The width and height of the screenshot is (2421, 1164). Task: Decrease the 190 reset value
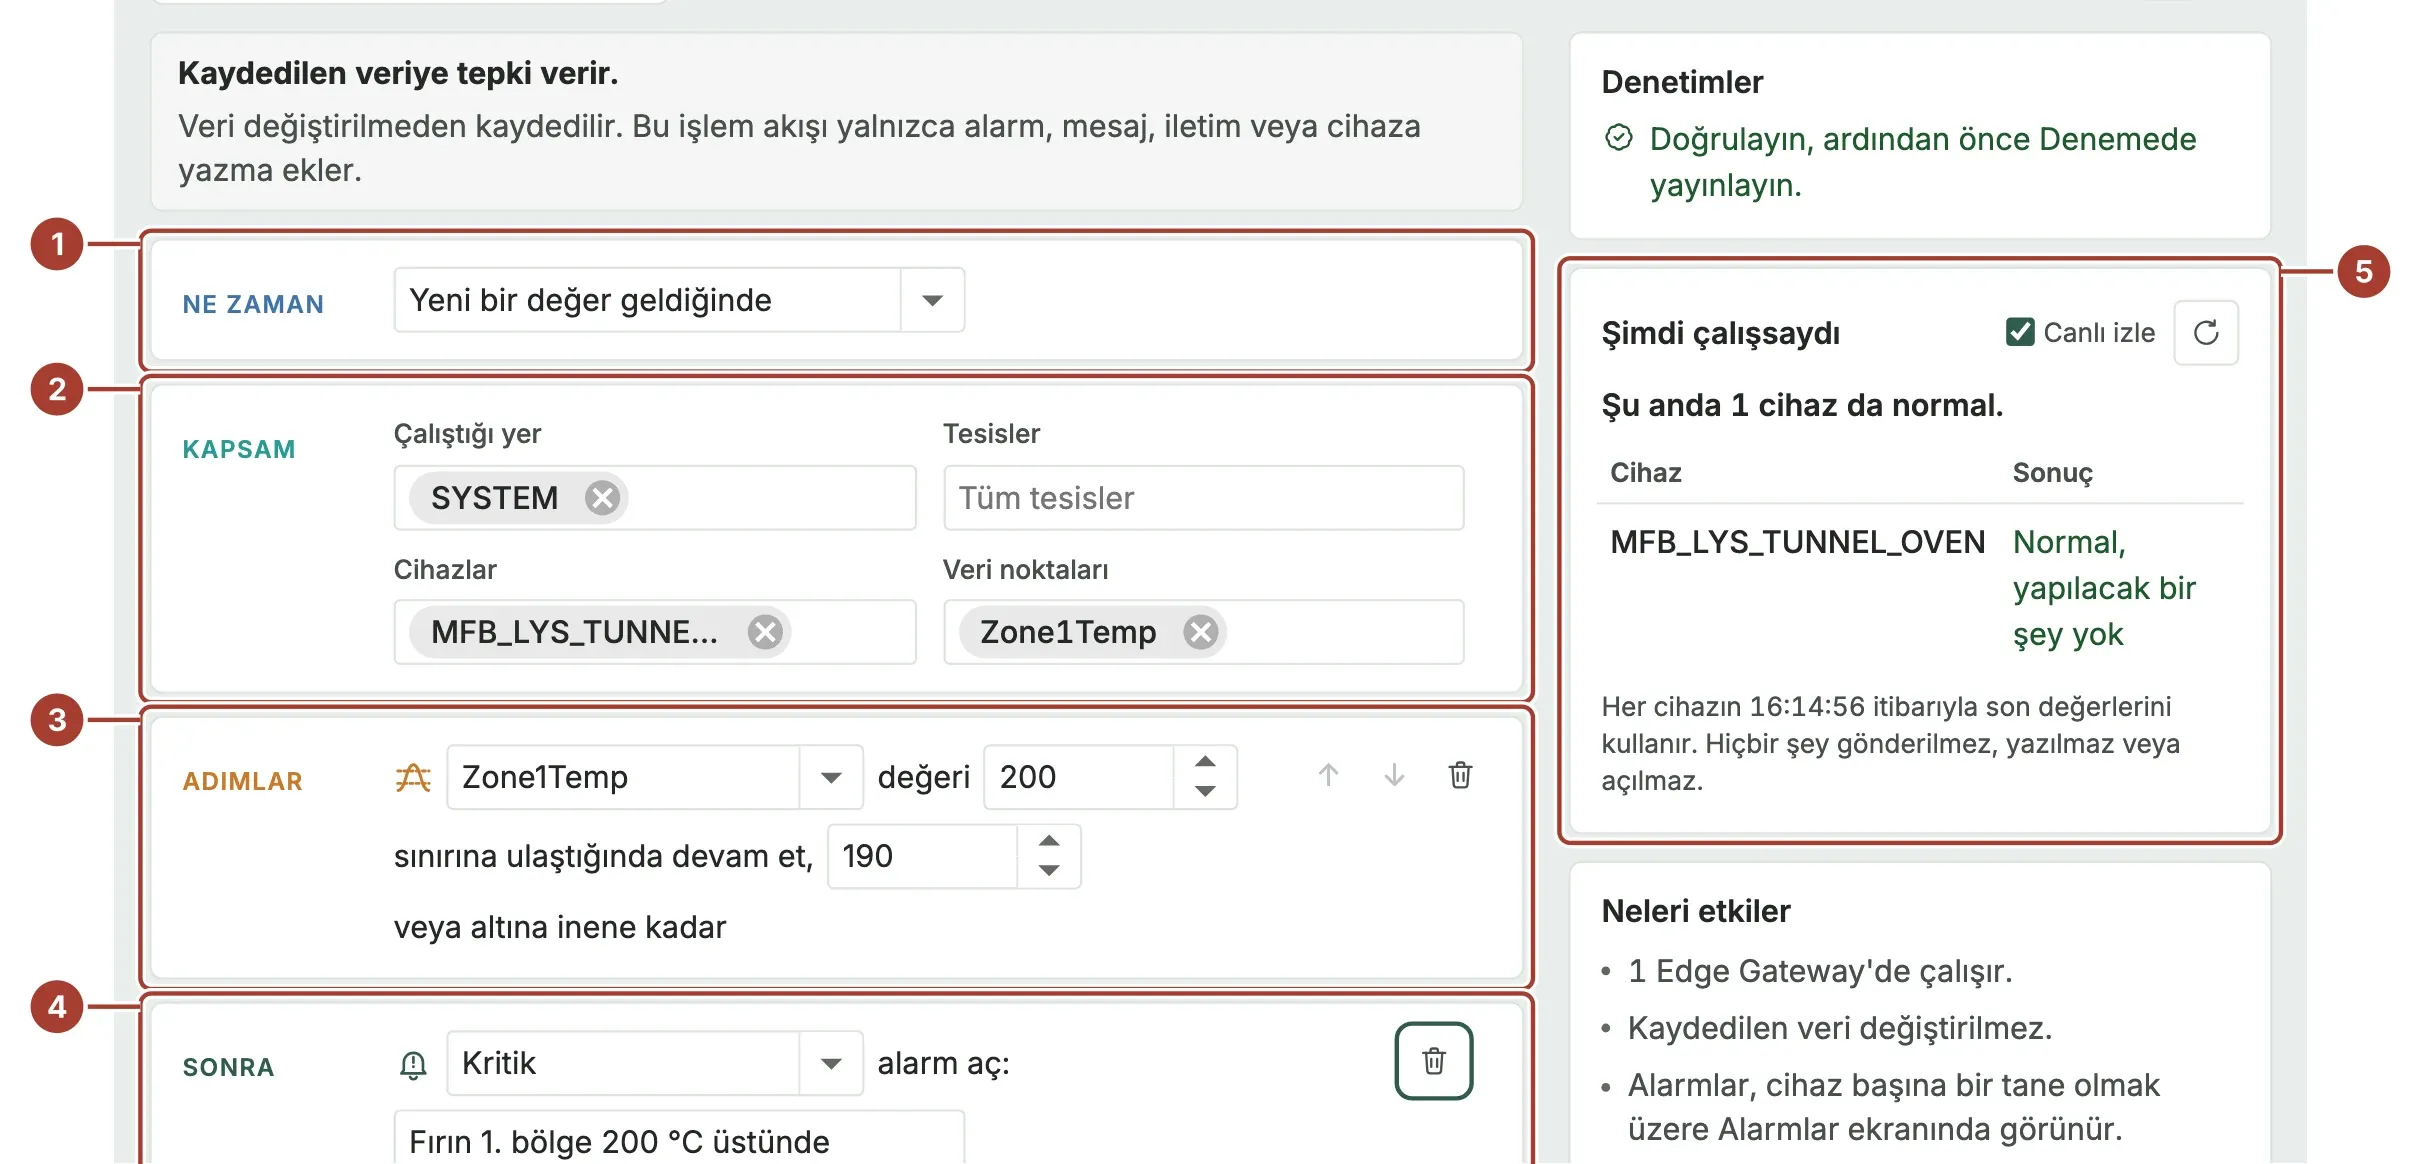(x=1048, y=871)
